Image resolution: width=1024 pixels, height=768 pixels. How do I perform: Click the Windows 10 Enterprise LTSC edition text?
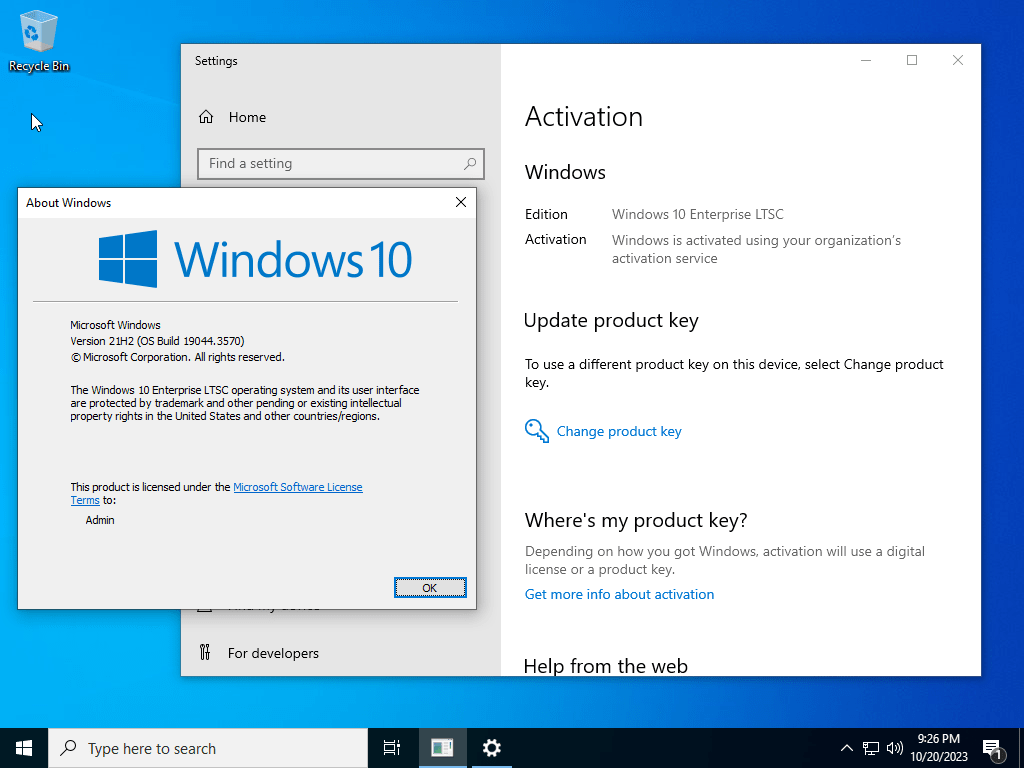point(697,214)
